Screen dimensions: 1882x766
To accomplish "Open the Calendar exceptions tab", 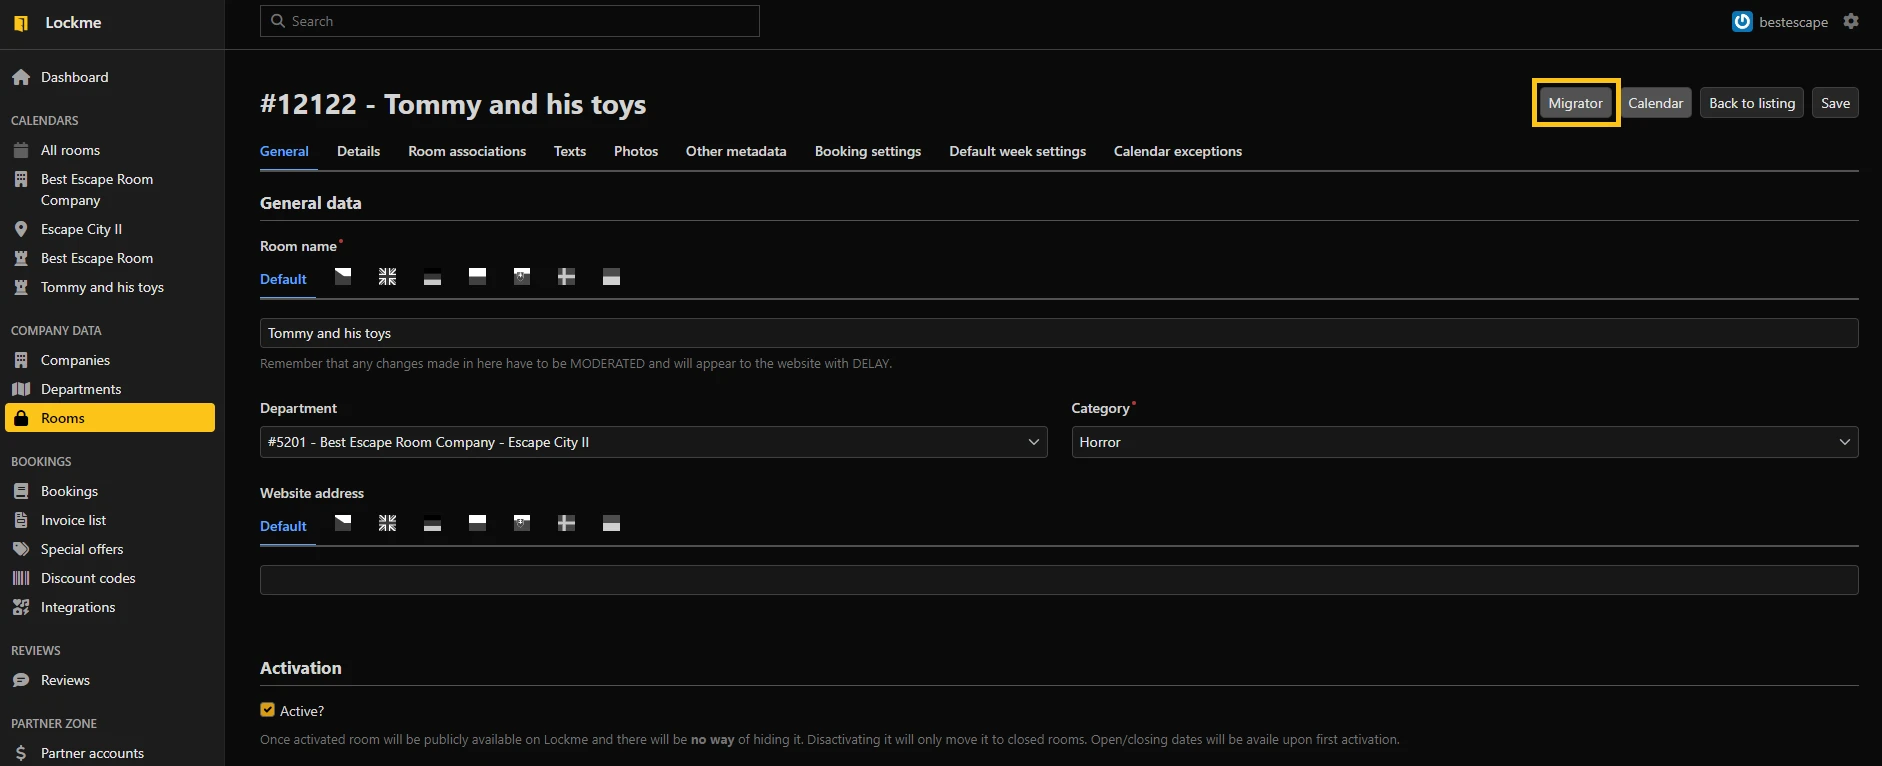I will coord(1177,151).
